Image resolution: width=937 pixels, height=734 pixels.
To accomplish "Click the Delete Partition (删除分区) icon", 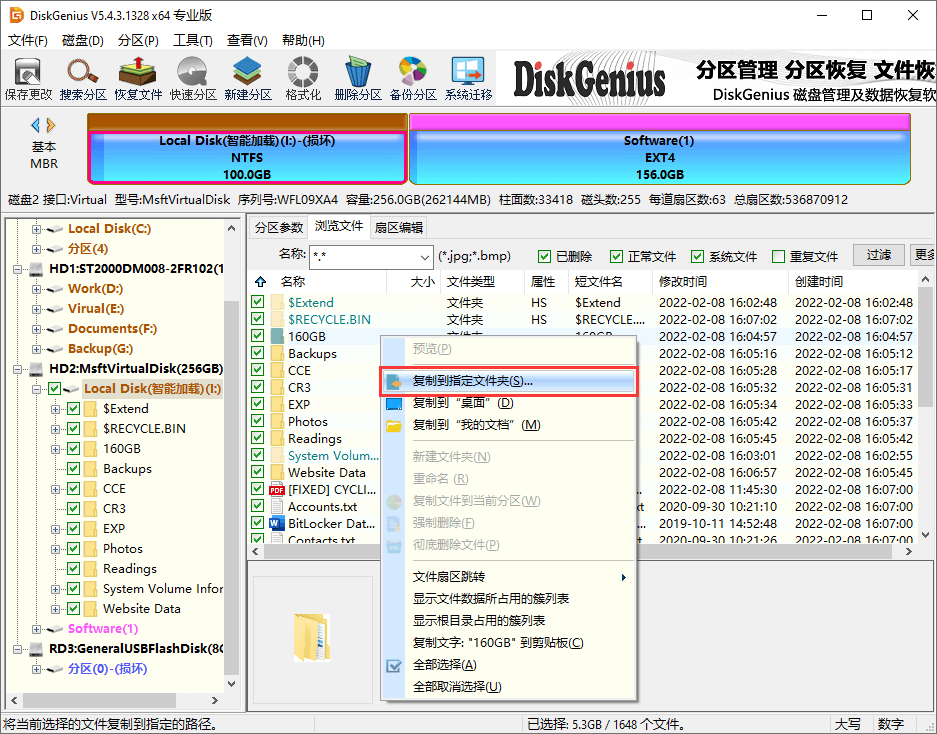I will (358, 79).
